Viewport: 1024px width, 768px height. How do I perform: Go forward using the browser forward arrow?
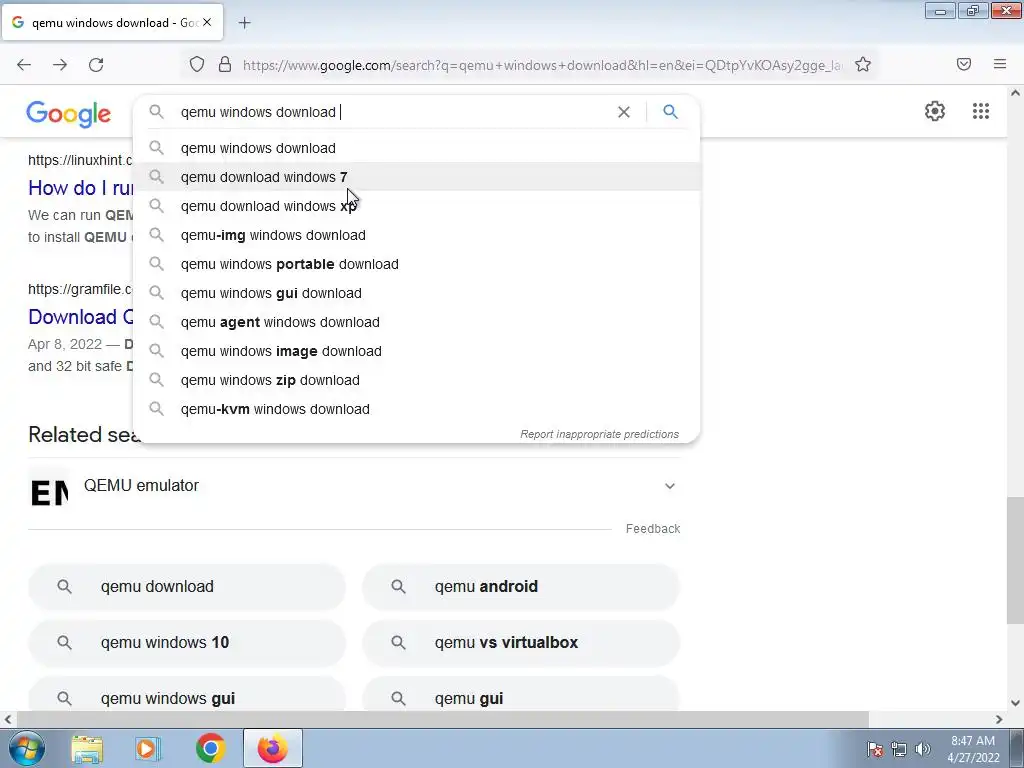(x=60, y=65)
